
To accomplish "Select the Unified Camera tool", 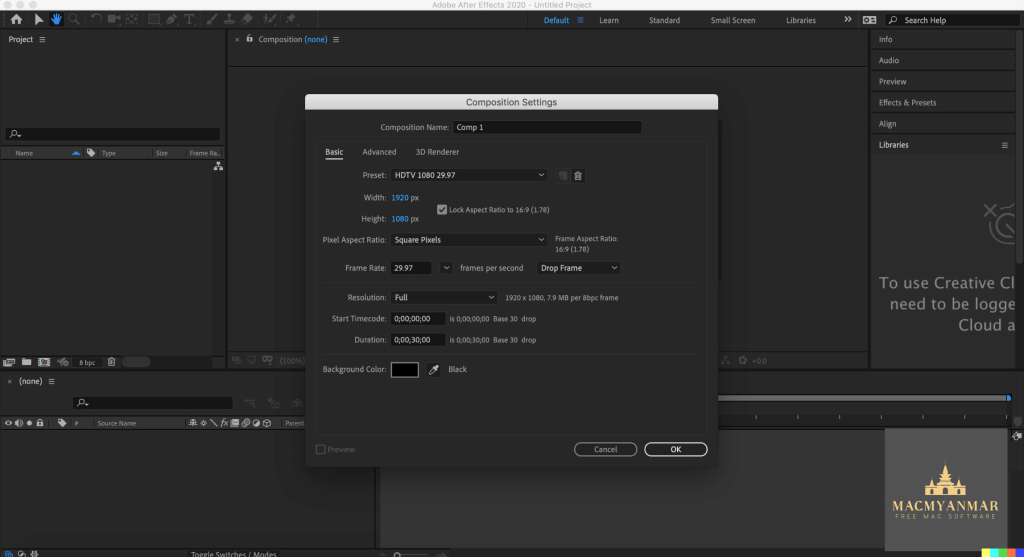I will (x=114, y=20).
